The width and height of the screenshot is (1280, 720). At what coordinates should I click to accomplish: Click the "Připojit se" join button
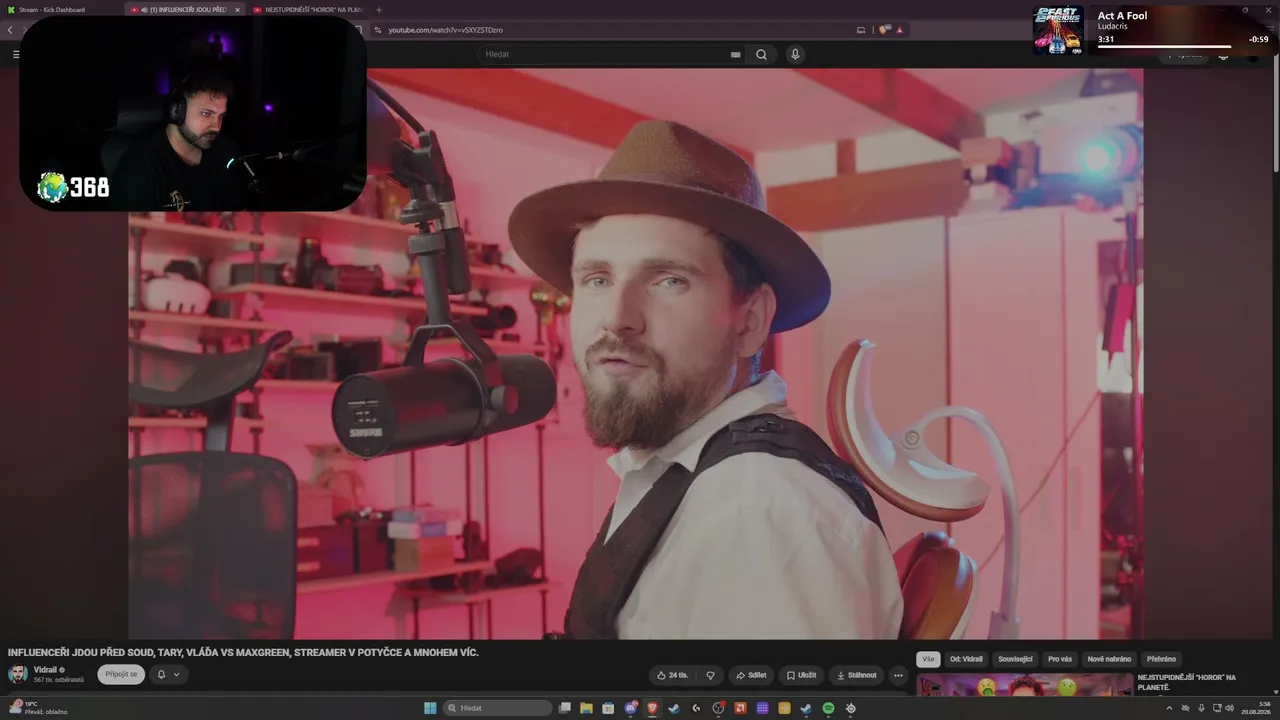pyautogui.click(x=121, y=675)
